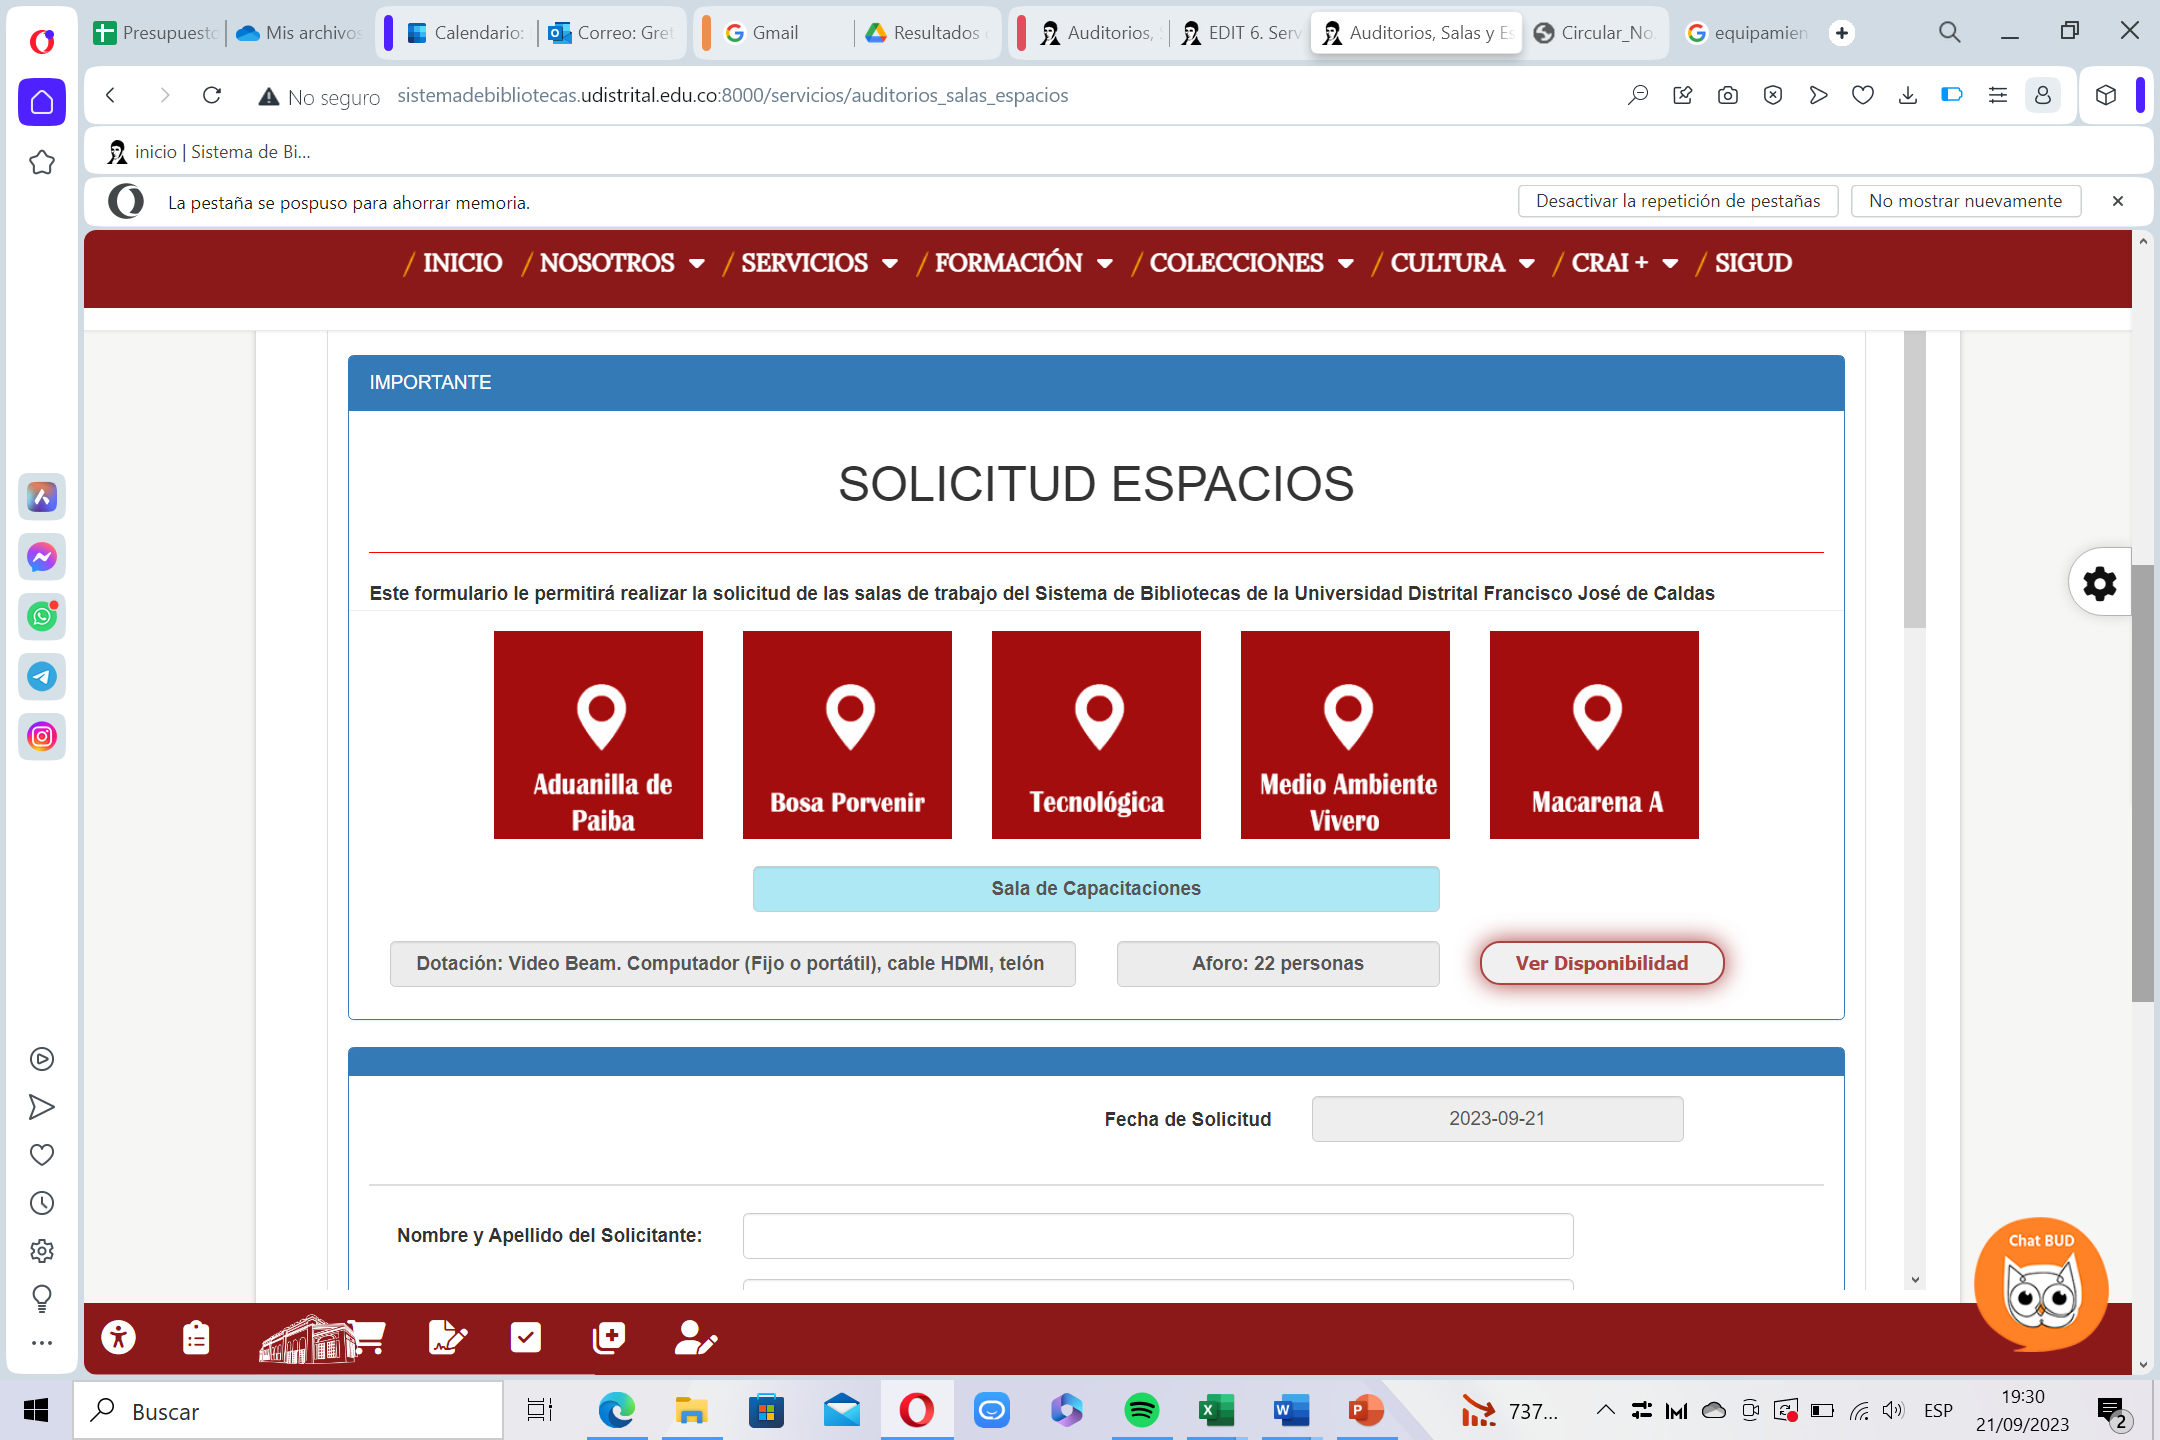Click the accessibility icon in bottom bar
The height and width of the screenshot is (1440, 2160).
click(x=119, y=1337)
